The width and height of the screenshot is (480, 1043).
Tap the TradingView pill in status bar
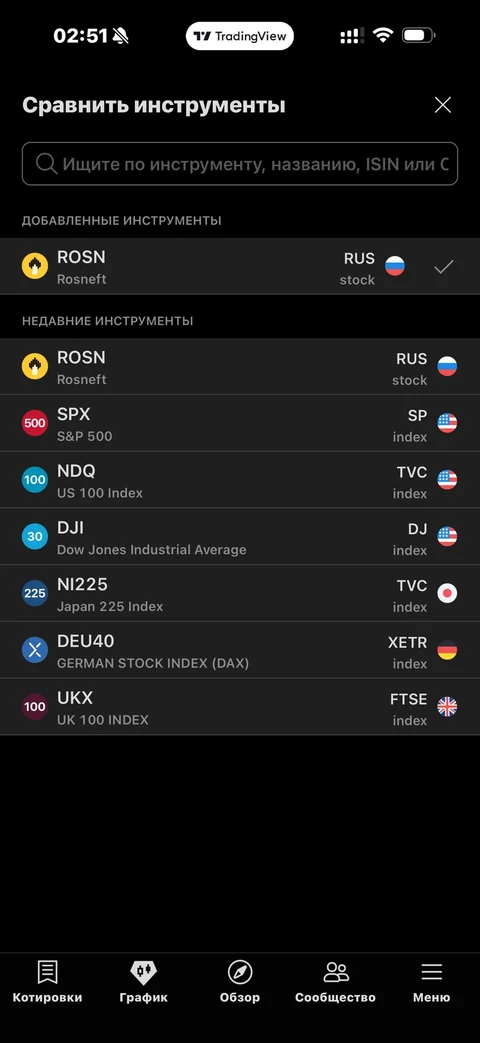tap(240, 36)
